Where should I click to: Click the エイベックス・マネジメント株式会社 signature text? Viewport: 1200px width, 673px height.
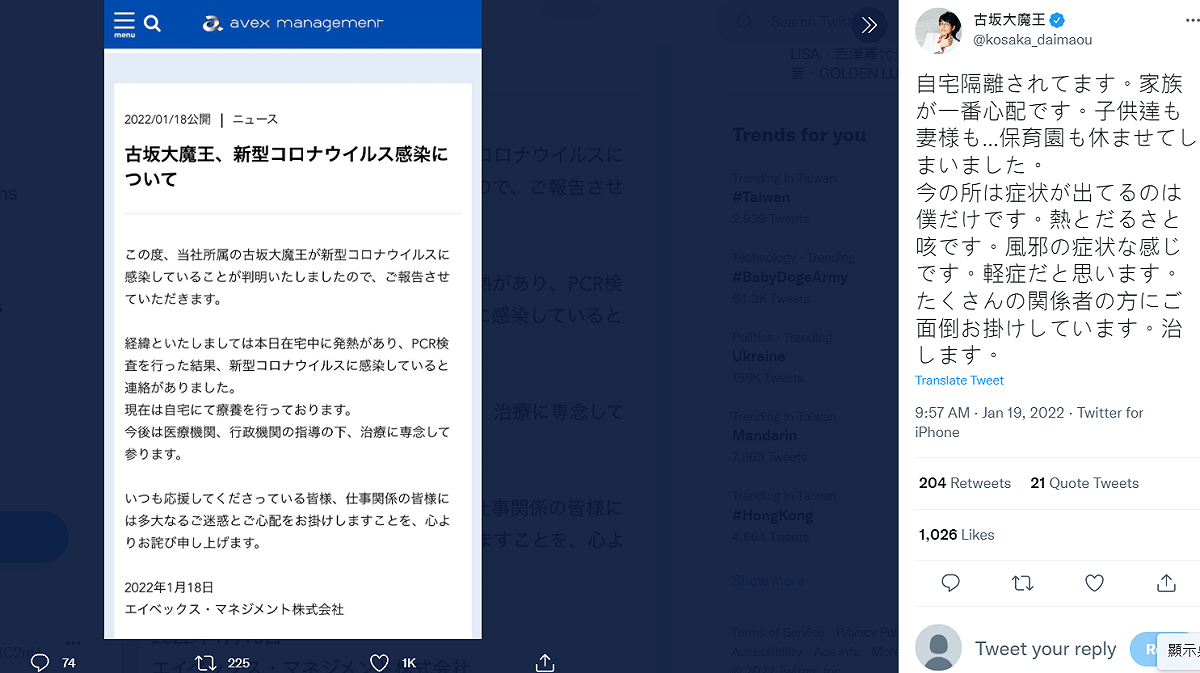pyautogui.click(x=234, y=609)
